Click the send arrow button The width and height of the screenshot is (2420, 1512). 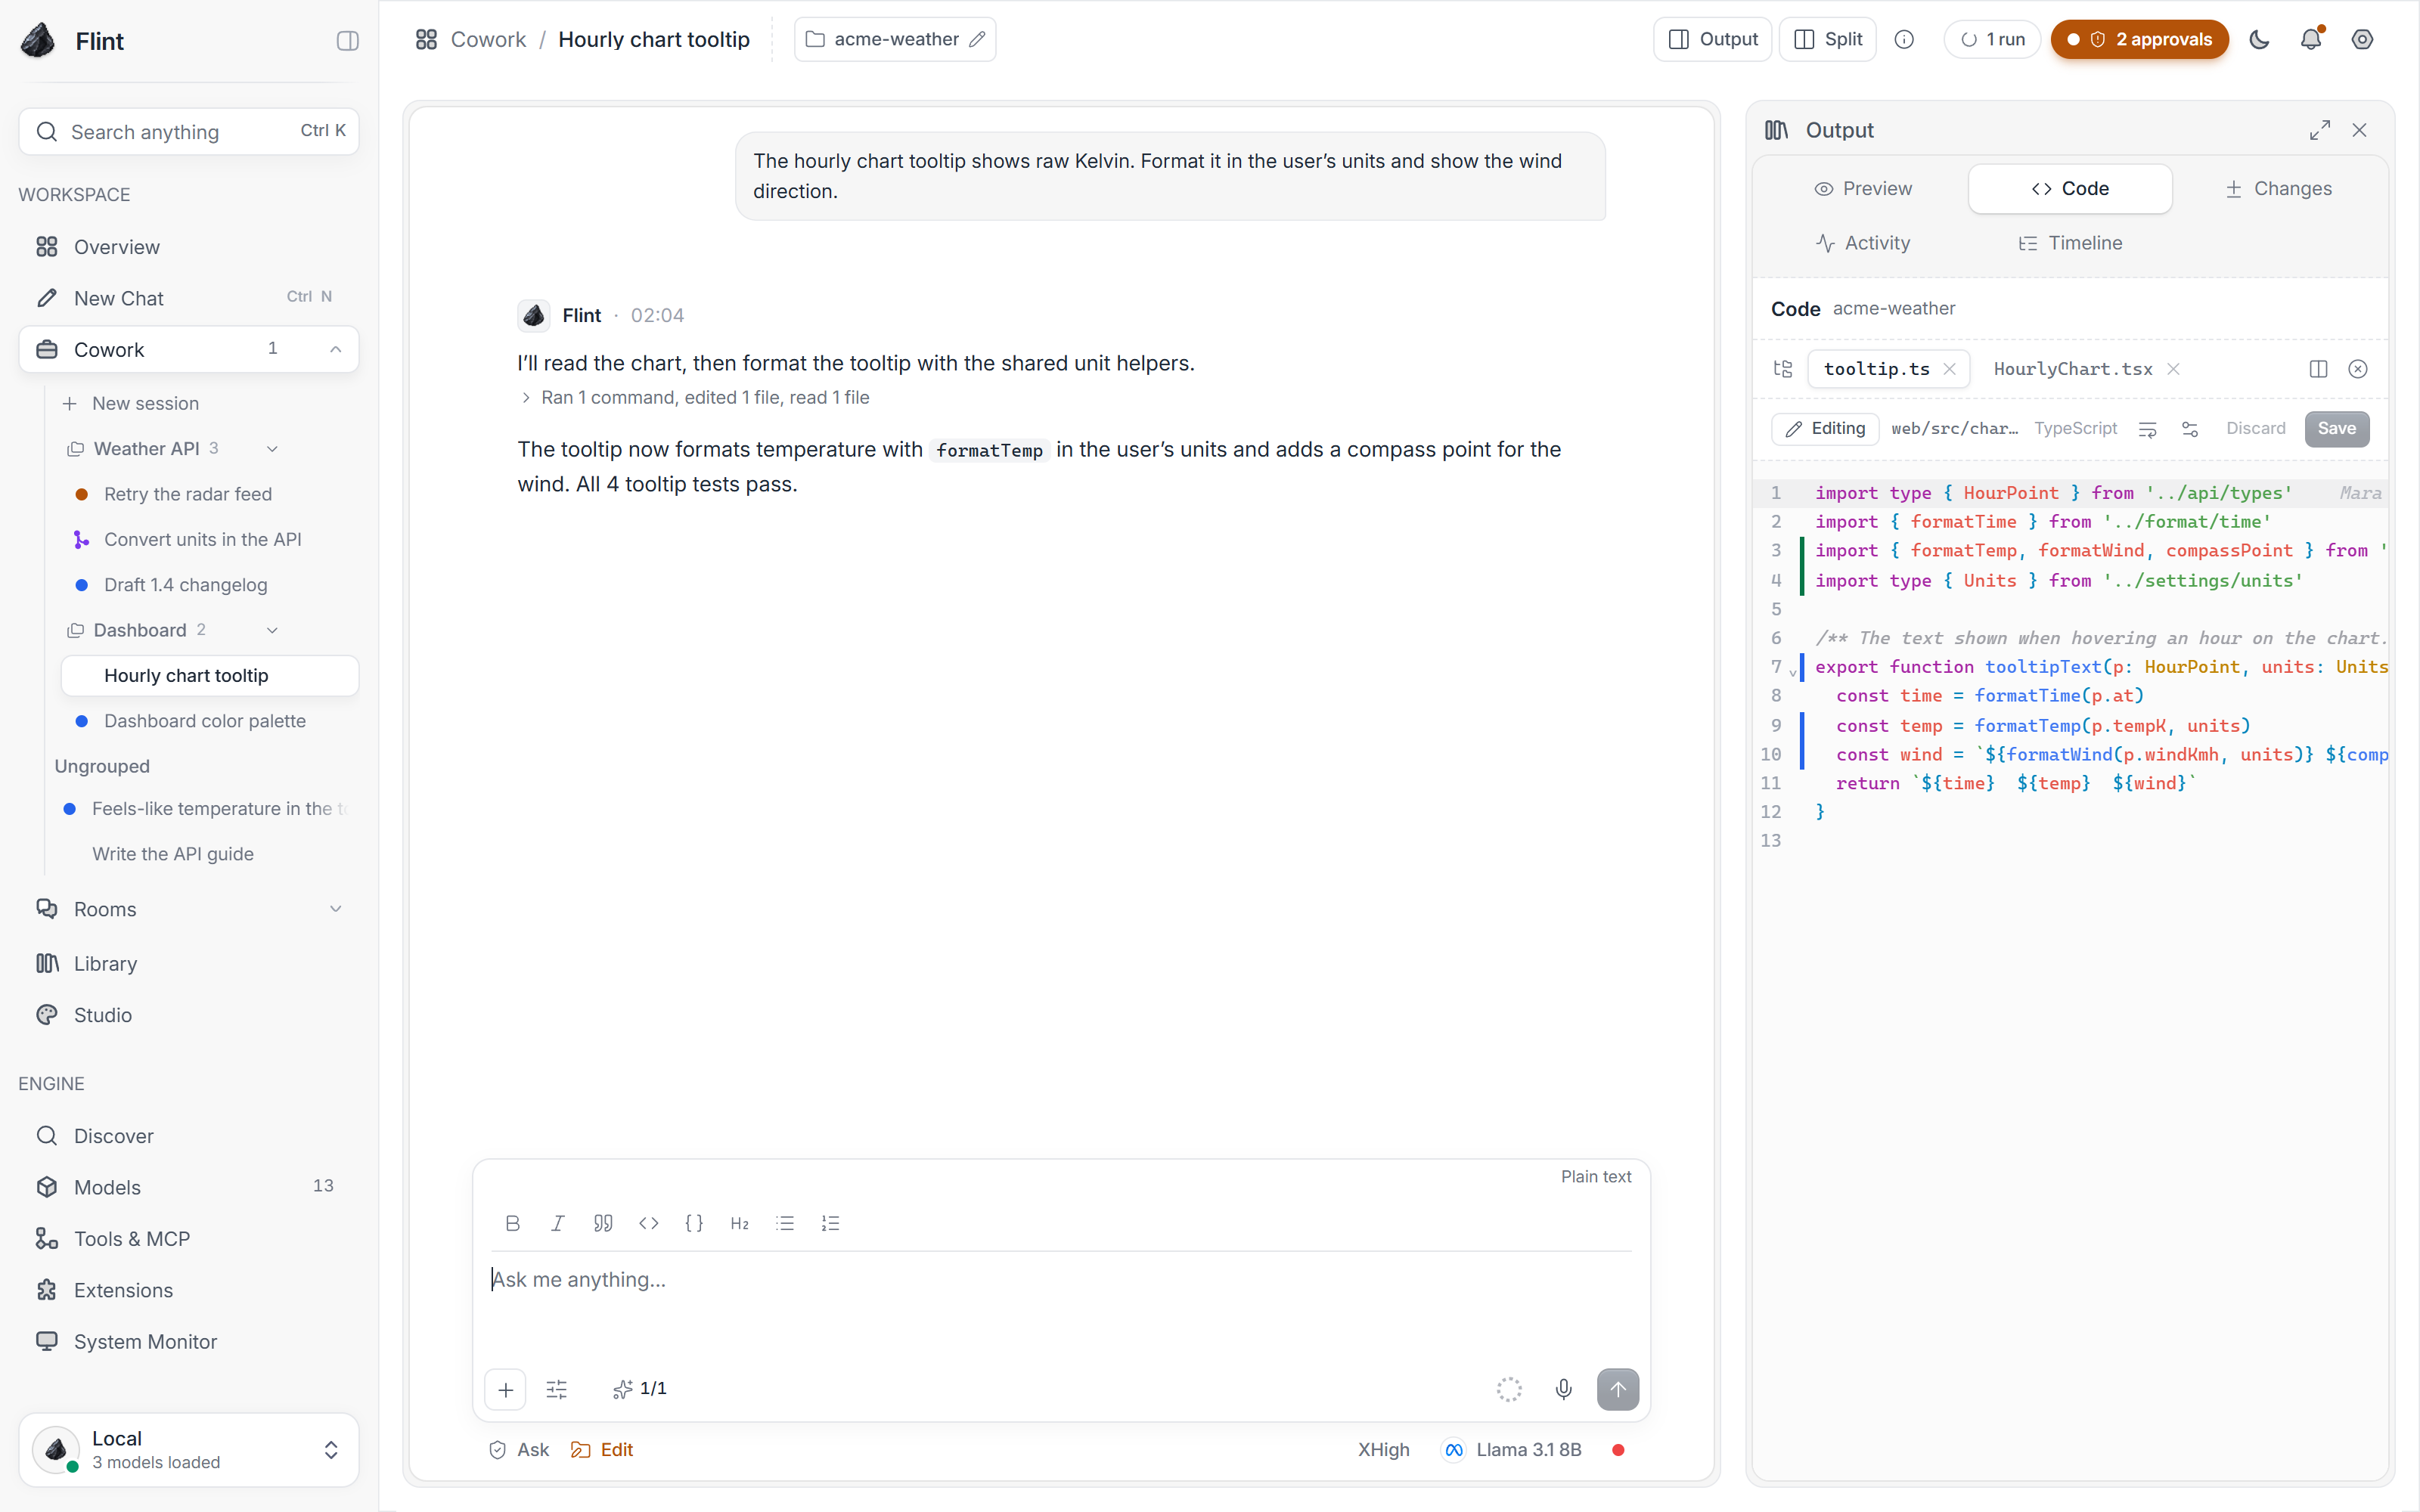coord(1617,1389)
